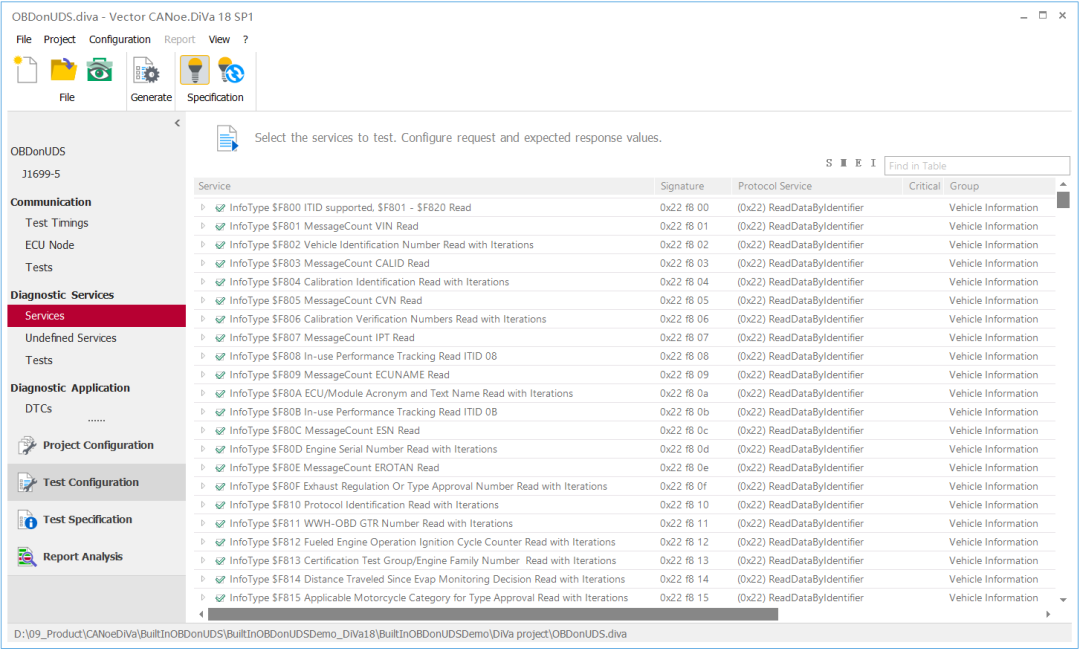
Task: Click the highlighted light bulb Specification icon
Action: click(195, 71)
